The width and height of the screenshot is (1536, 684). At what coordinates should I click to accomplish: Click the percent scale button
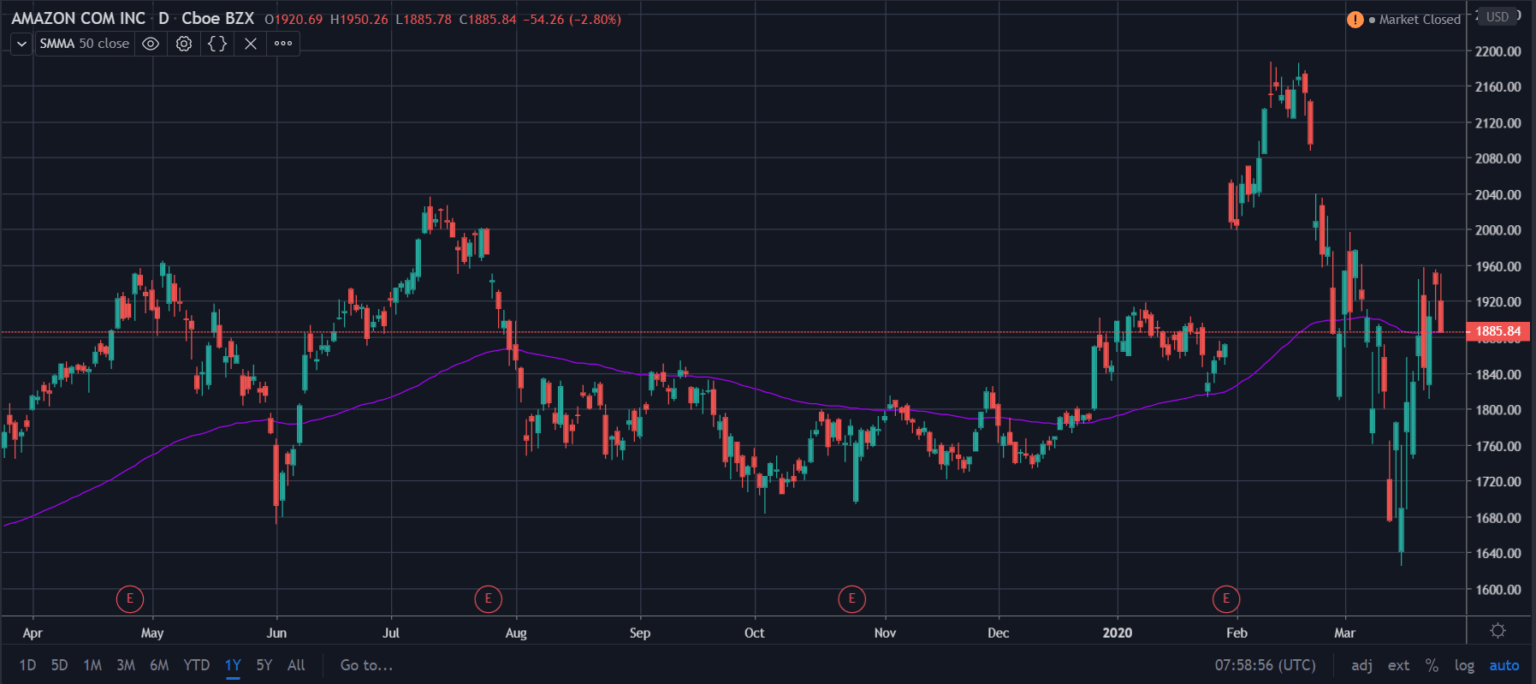click(1431, 665)
